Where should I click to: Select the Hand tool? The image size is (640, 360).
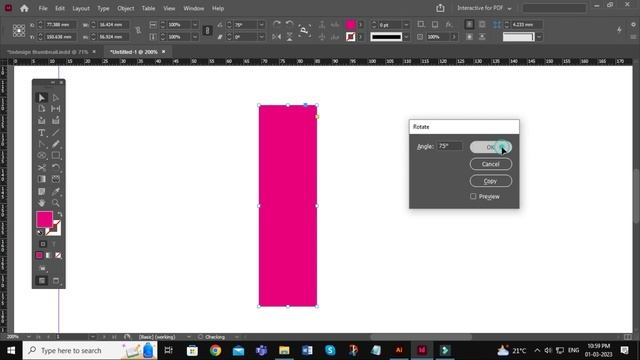pos(42,203)
